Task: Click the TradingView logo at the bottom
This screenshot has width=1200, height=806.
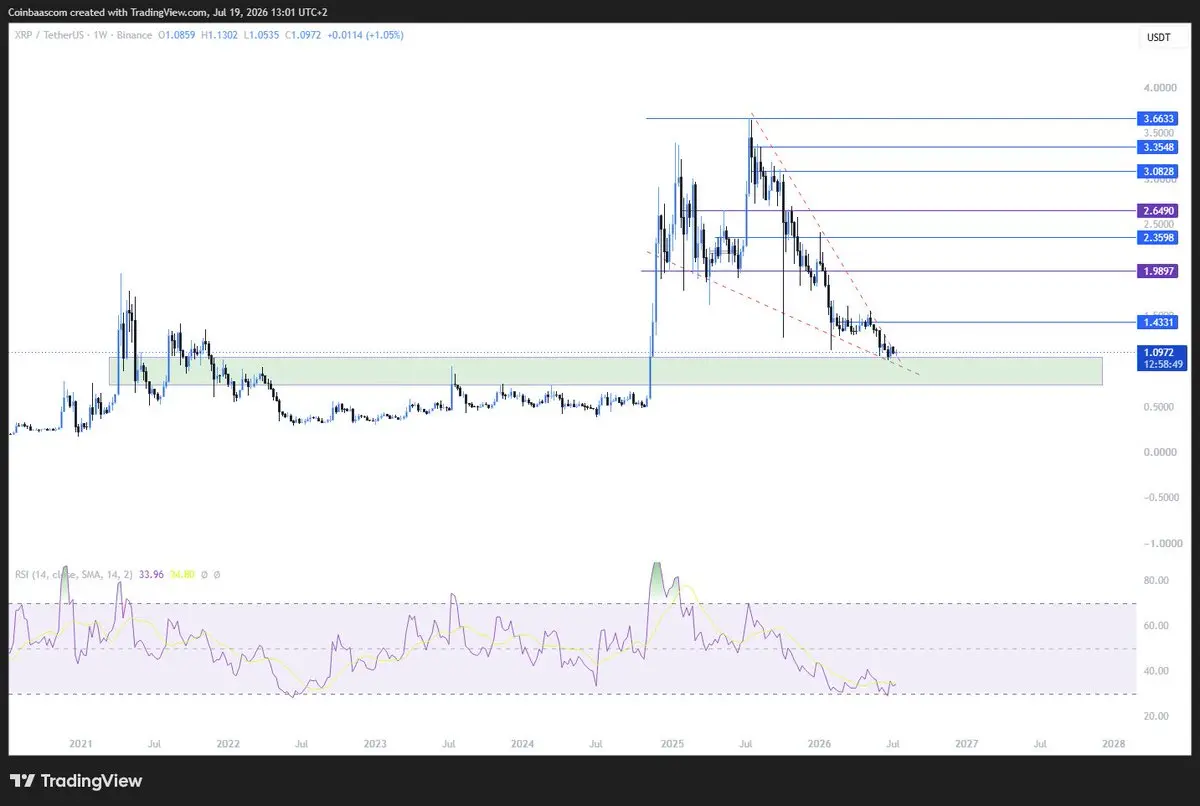Action: [x=76, y=781]
